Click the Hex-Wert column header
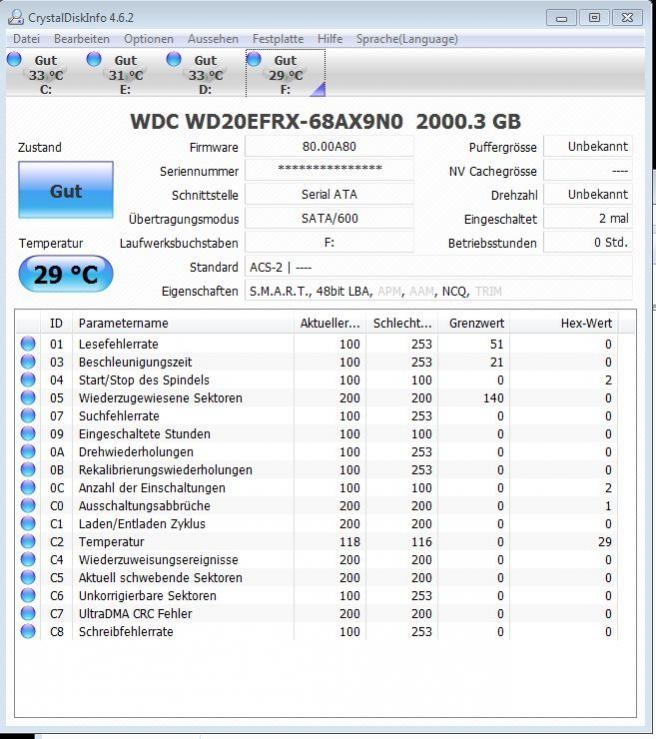Screen dimensions: 656x739 click(x=564, y=323)
